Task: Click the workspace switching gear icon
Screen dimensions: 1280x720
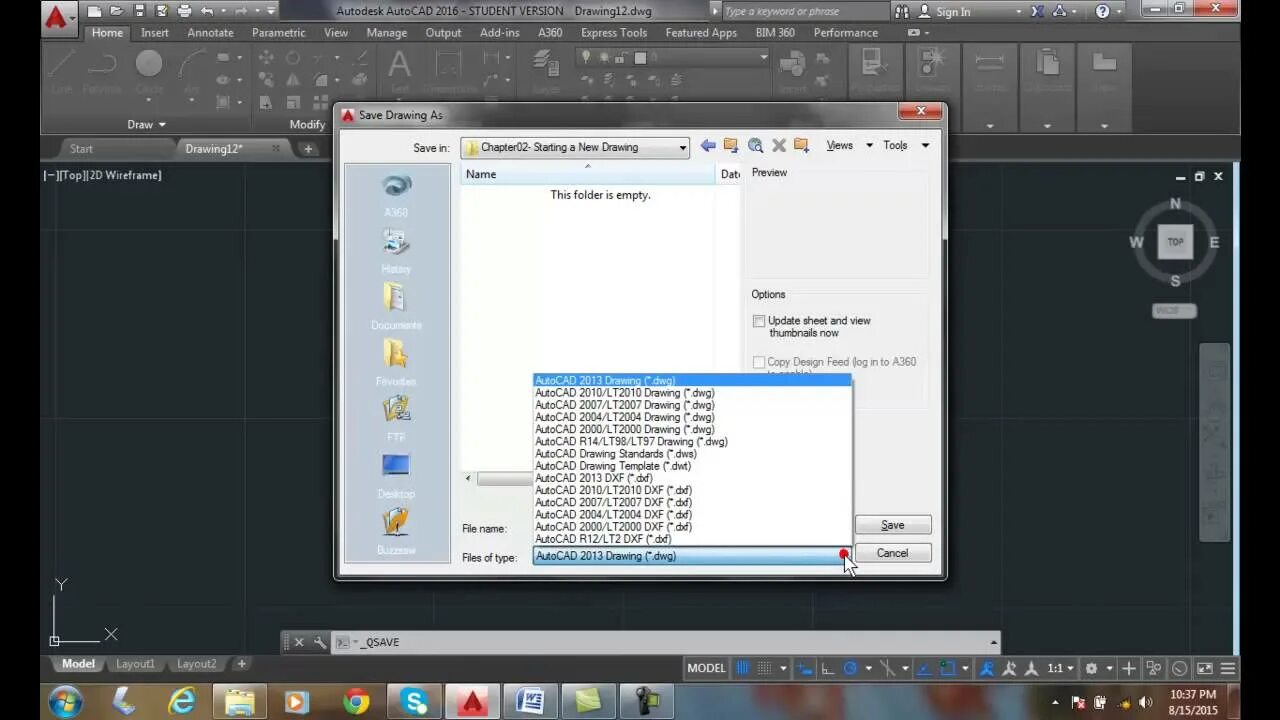Action: click(x=1091, y=668)
